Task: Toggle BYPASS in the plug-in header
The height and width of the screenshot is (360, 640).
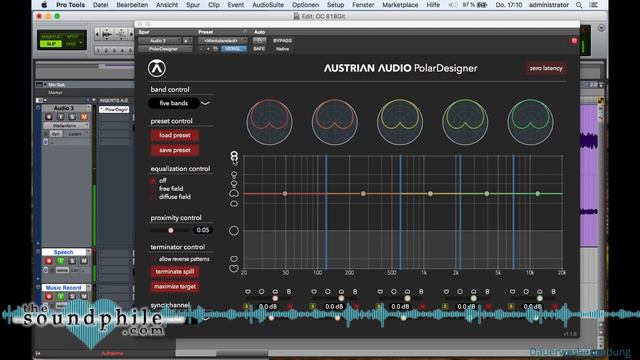Action: pos(282,40)
